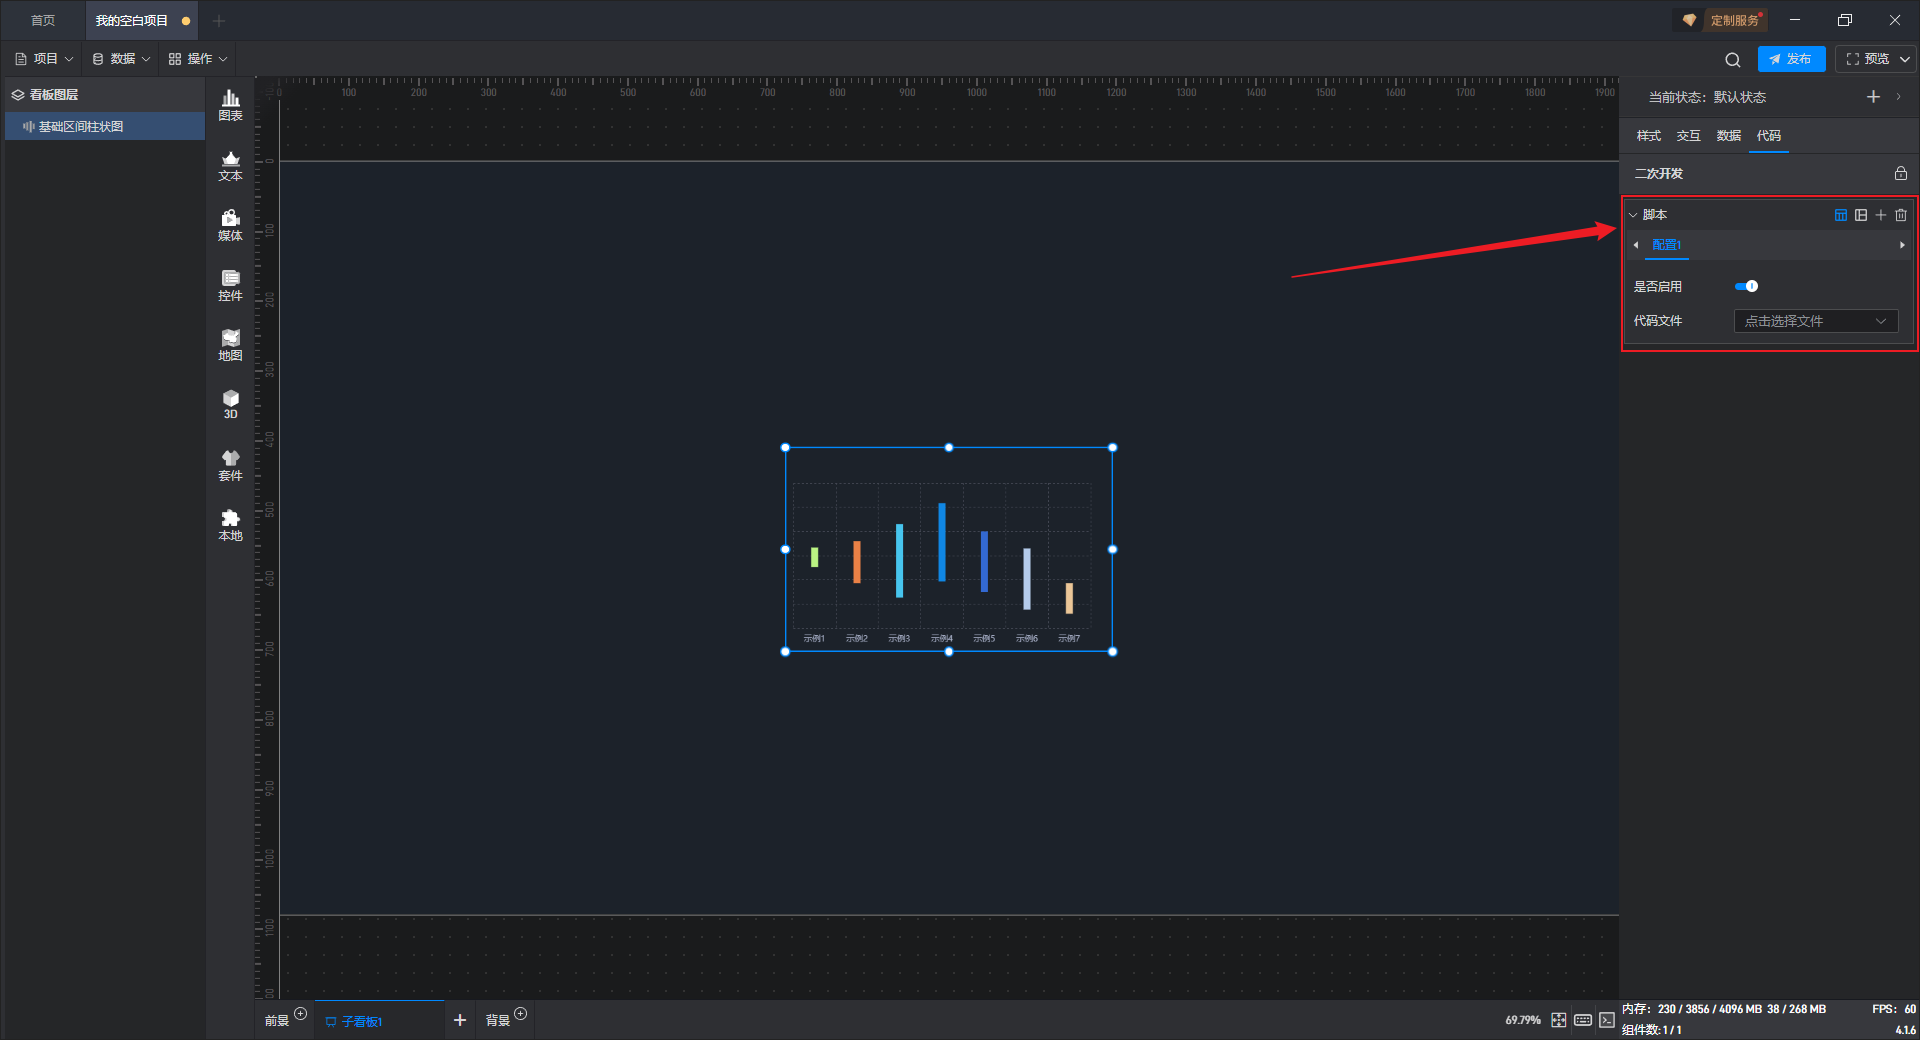Click the FPS: 60 readout
The height and width of the screenshot is (1040, 1920).
click(x=1894, y=1009)
